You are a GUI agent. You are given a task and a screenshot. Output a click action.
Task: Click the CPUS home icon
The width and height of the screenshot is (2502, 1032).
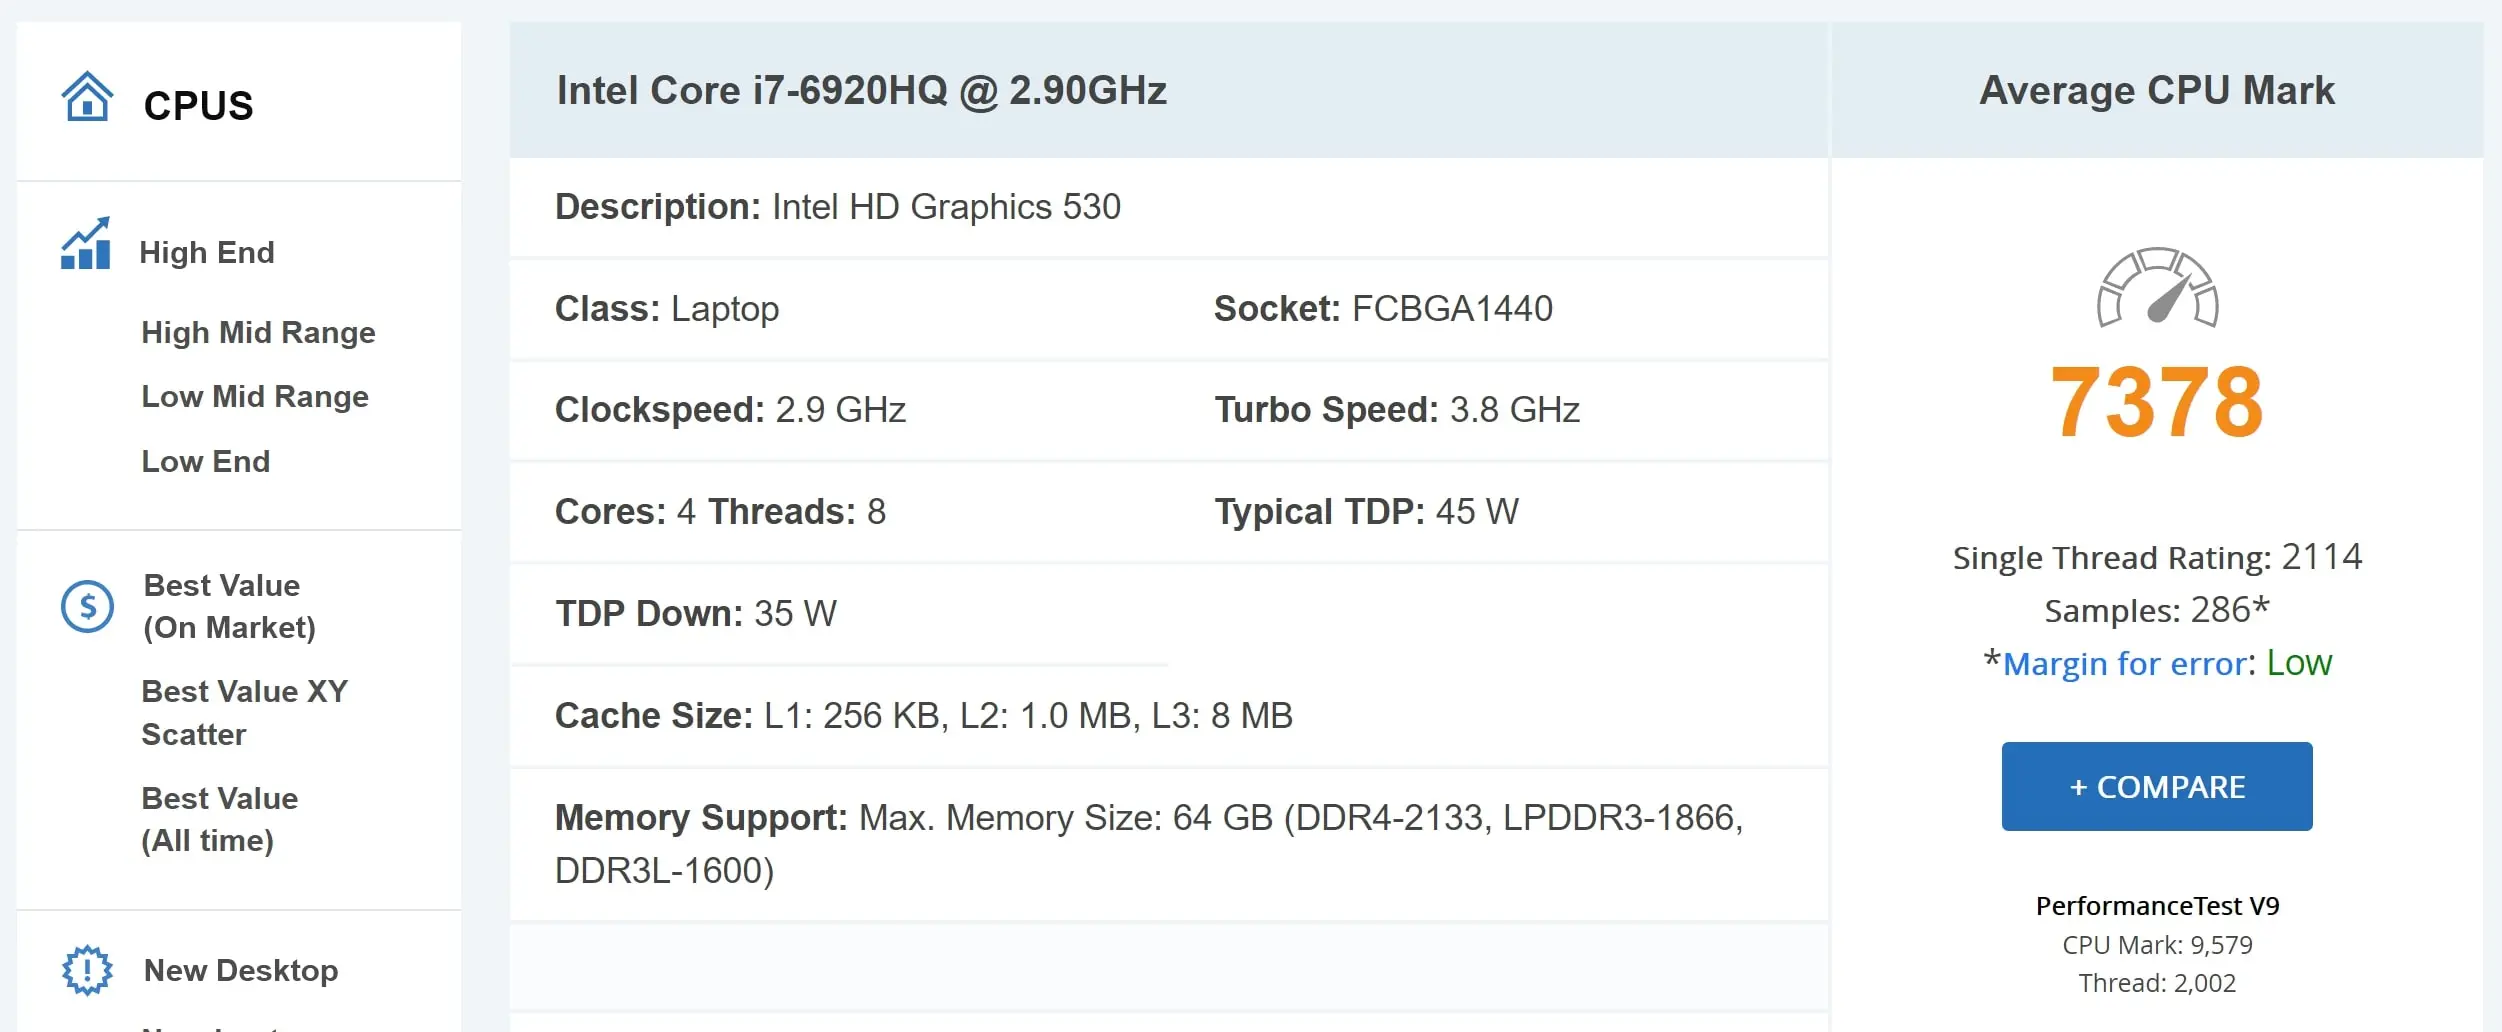click(87, 97)
